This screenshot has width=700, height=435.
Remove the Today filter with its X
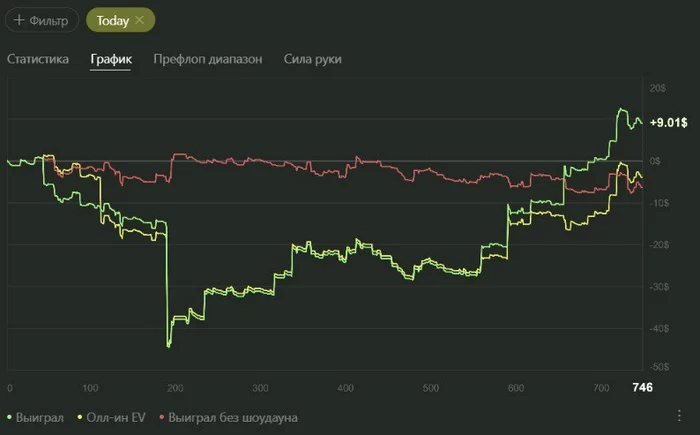click(139, 20)
